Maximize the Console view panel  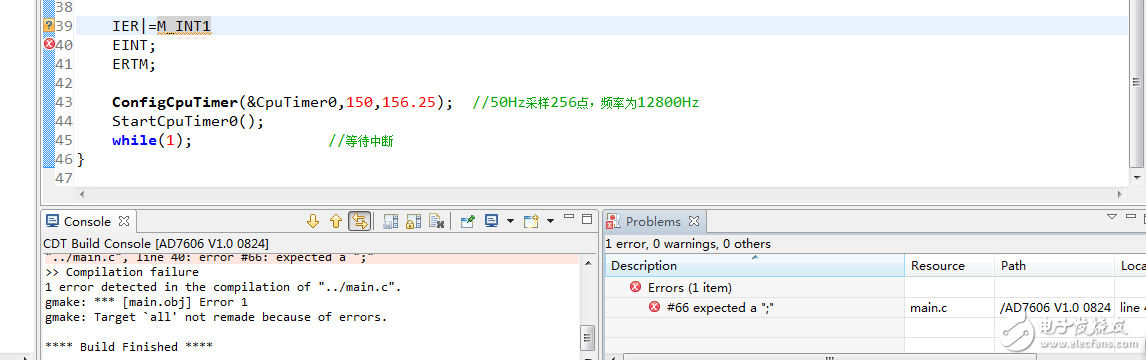(586, 219)
